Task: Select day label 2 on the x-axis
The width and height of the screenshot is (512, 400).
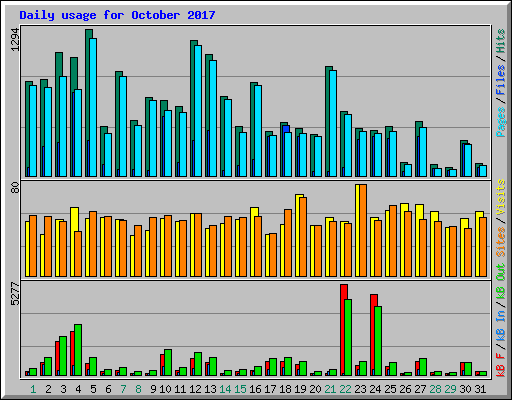Action: point(48,389)
